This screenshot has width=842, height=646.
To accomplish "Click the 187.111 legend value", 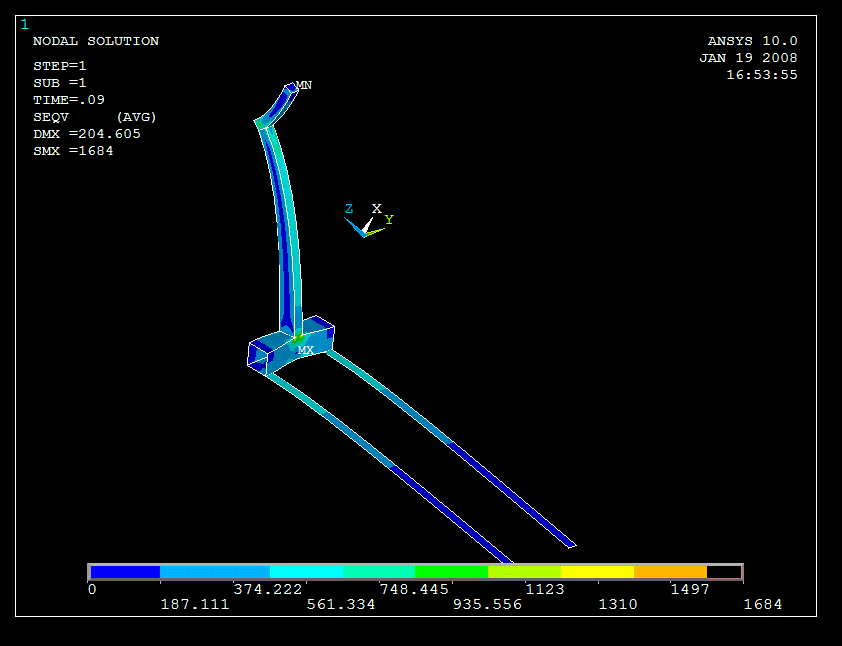I will pyautogui.click(x=195, y=605).
